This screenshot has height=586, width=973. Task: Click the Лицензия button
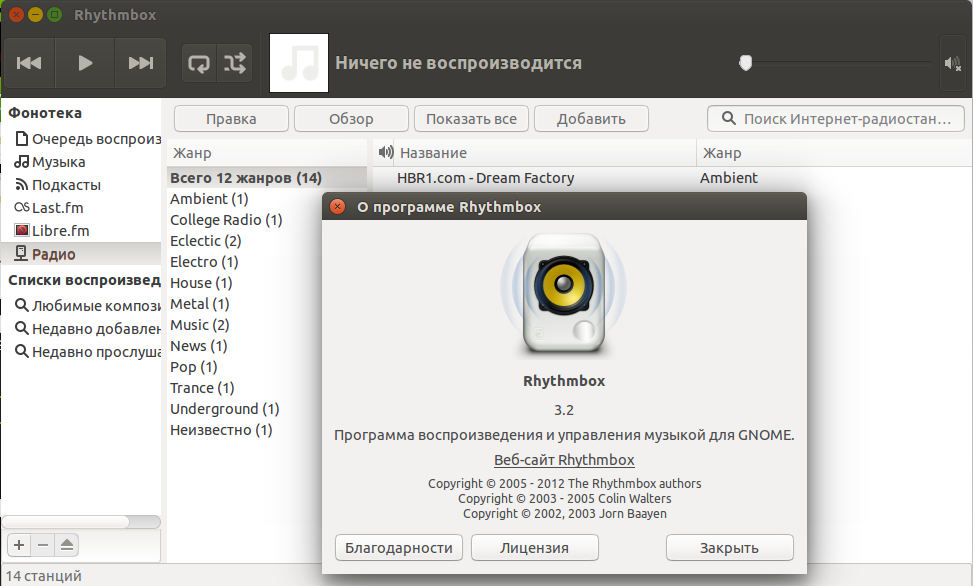click(x=535, y=548)
